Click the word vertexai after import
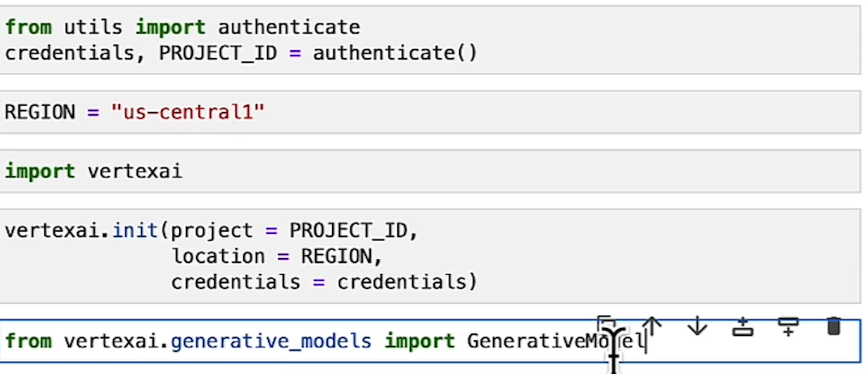865x374 pixels. click(x=135, y=171)
